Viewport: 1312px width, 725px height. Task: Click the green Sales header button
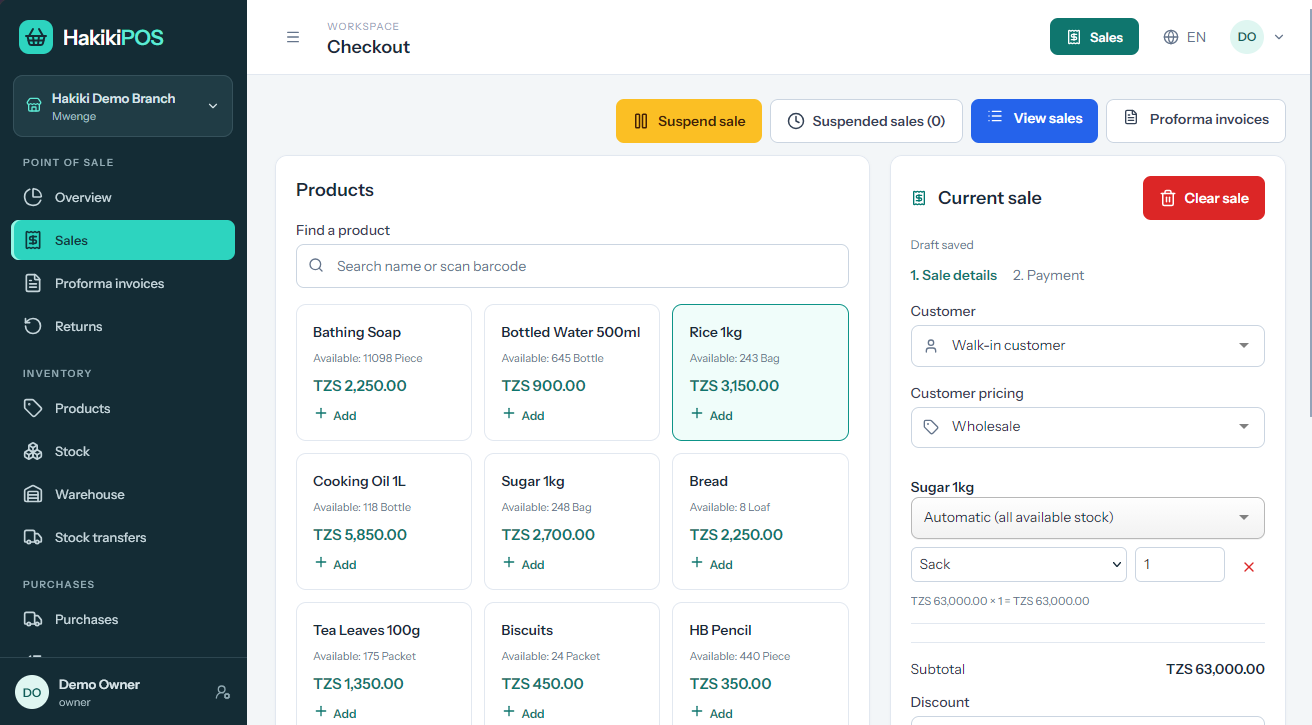click(1094, 37)
